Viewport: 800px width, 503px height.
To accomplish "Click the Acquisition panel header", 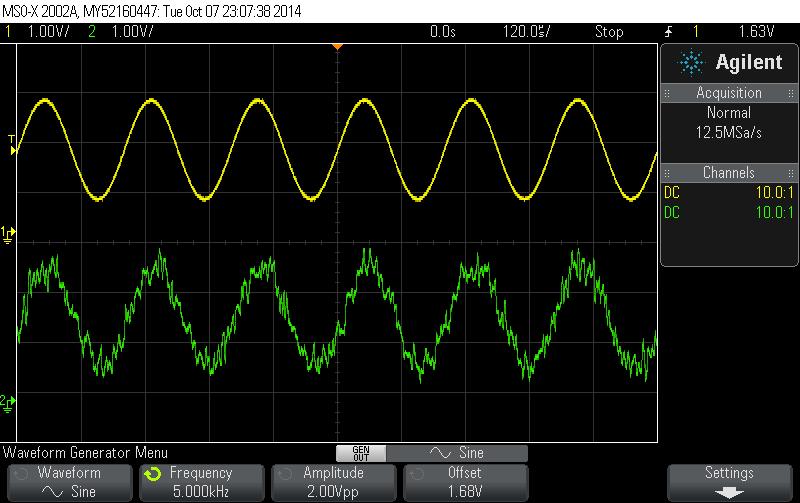I will pos(730,93).
